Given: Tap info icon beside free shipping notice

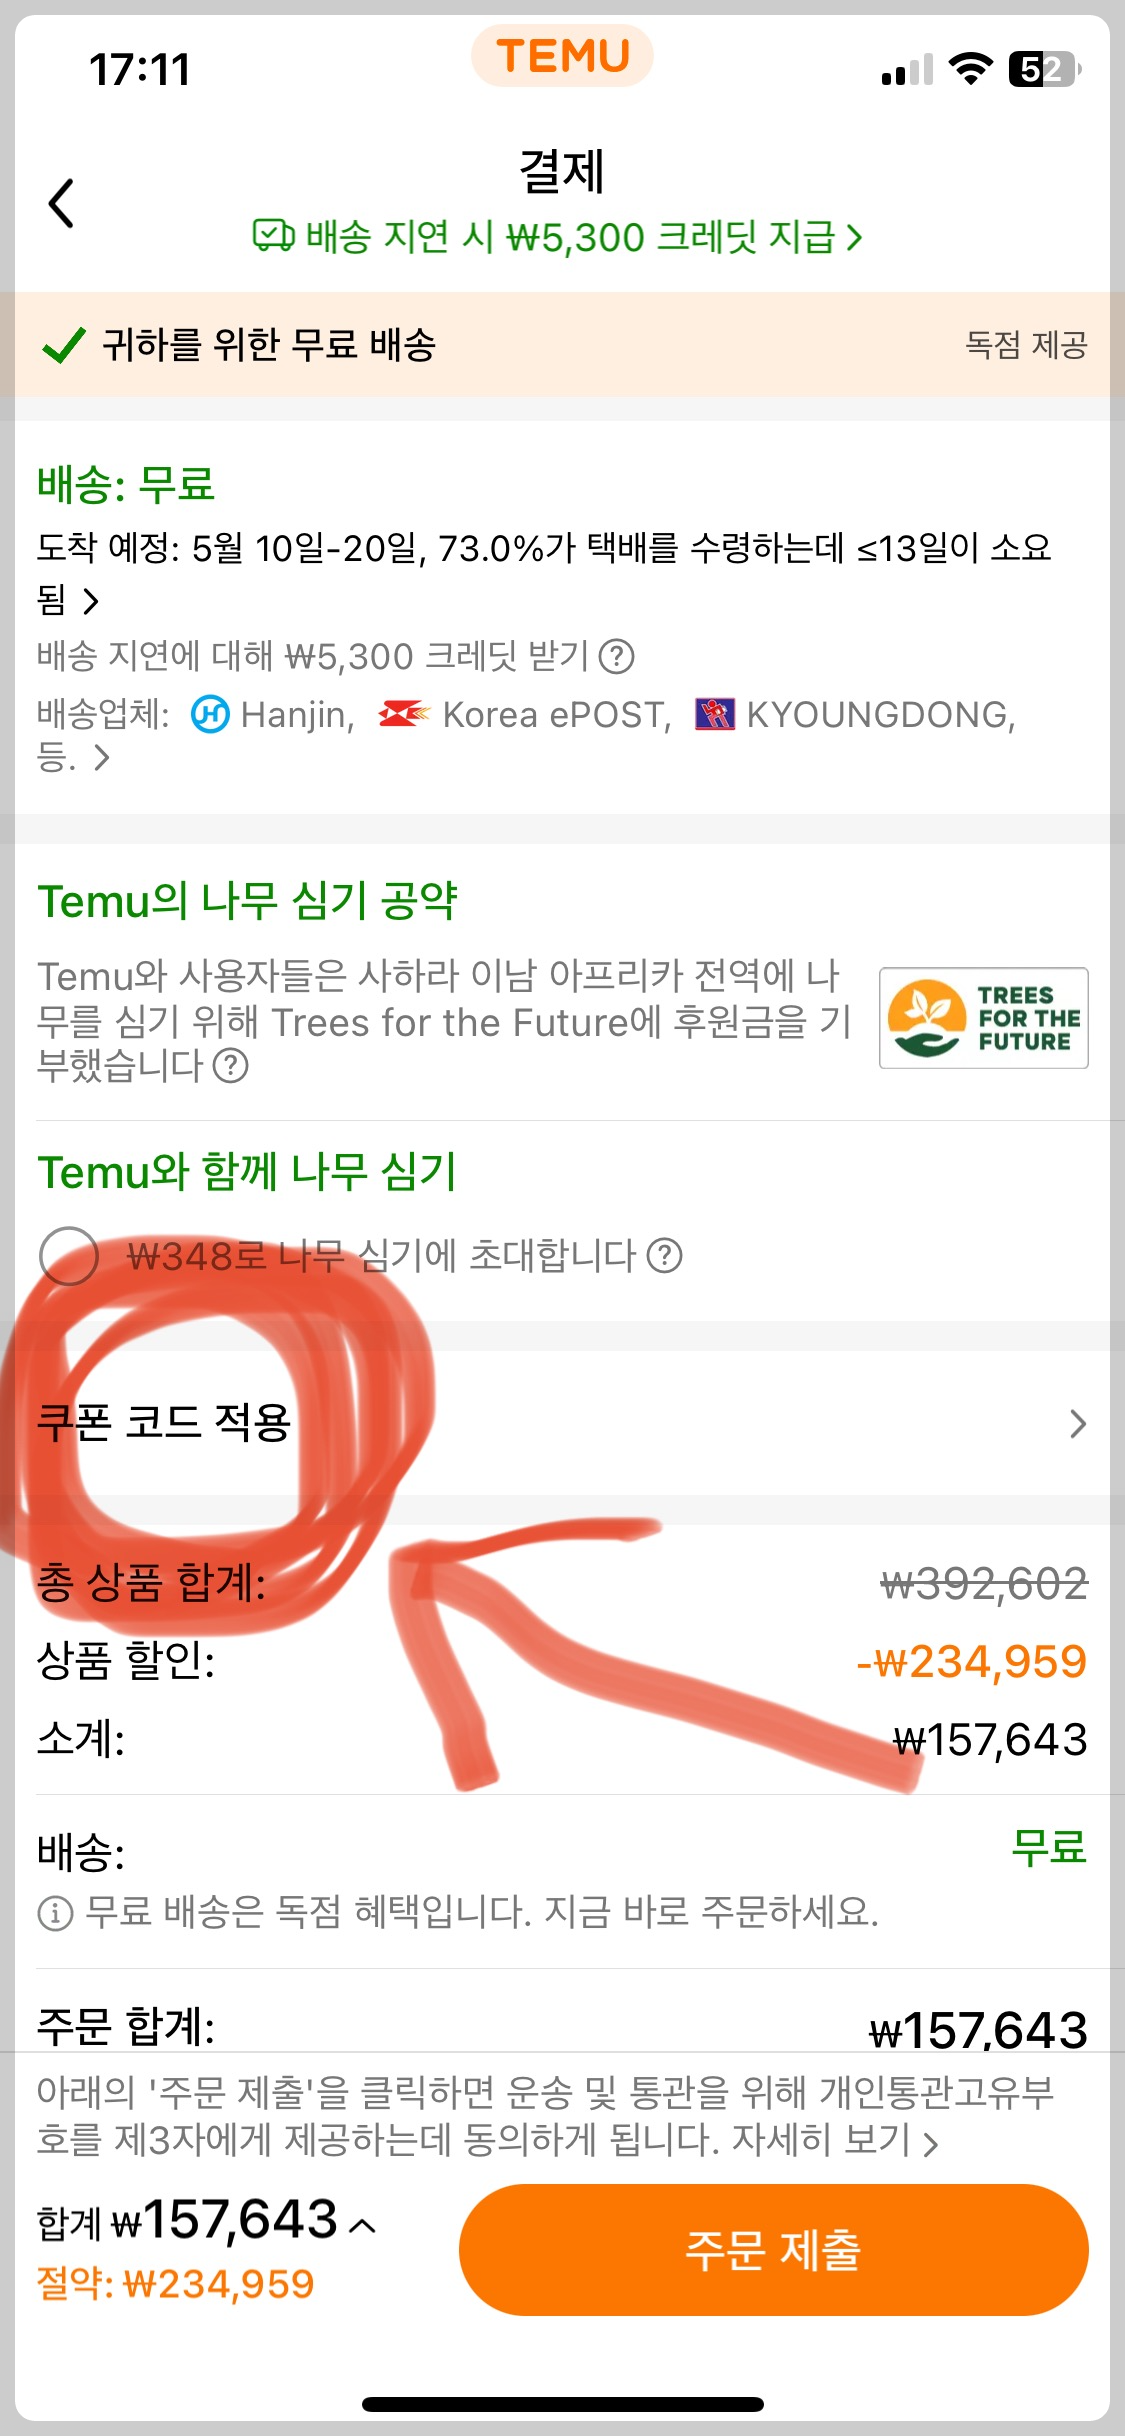Looking at the screenshot, I should coord(55,1913).
